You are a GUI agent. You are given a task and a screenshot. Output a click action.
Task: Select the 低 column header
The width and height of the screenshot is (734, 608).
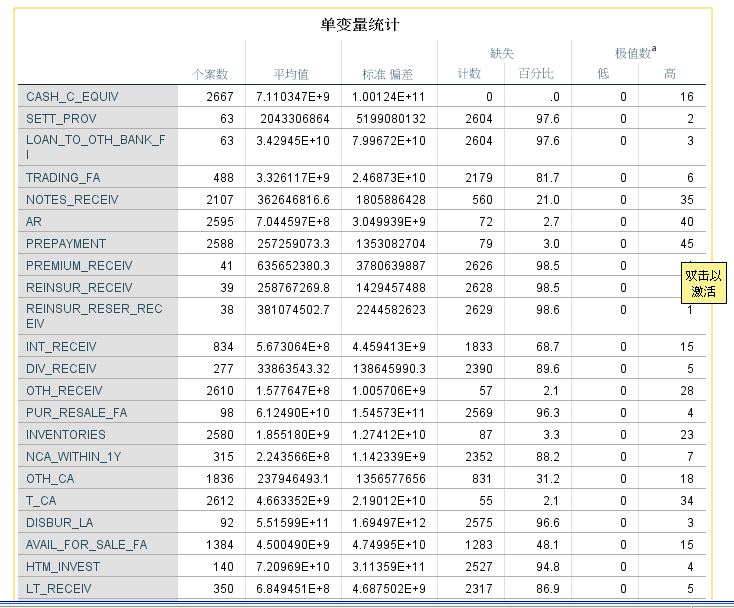(603, 73)
